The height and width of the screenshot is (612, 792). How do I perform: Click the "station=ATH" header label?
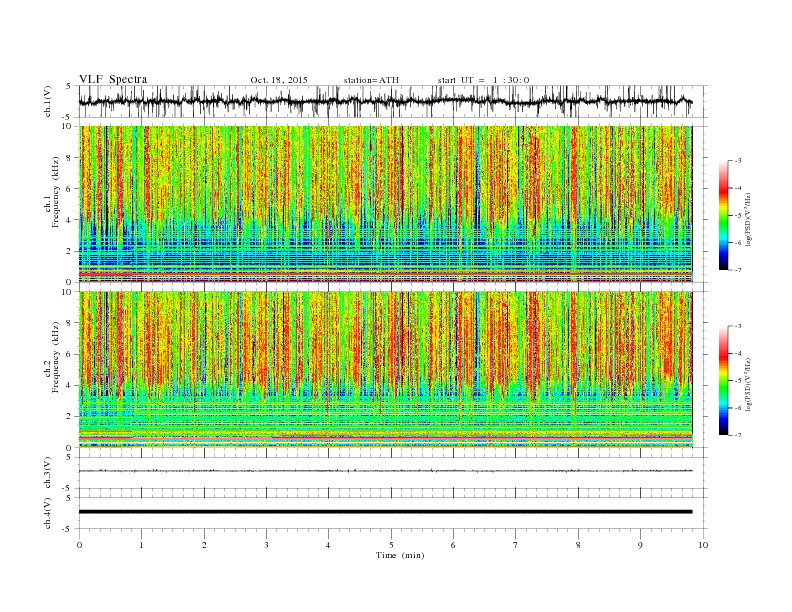(371, 80)
